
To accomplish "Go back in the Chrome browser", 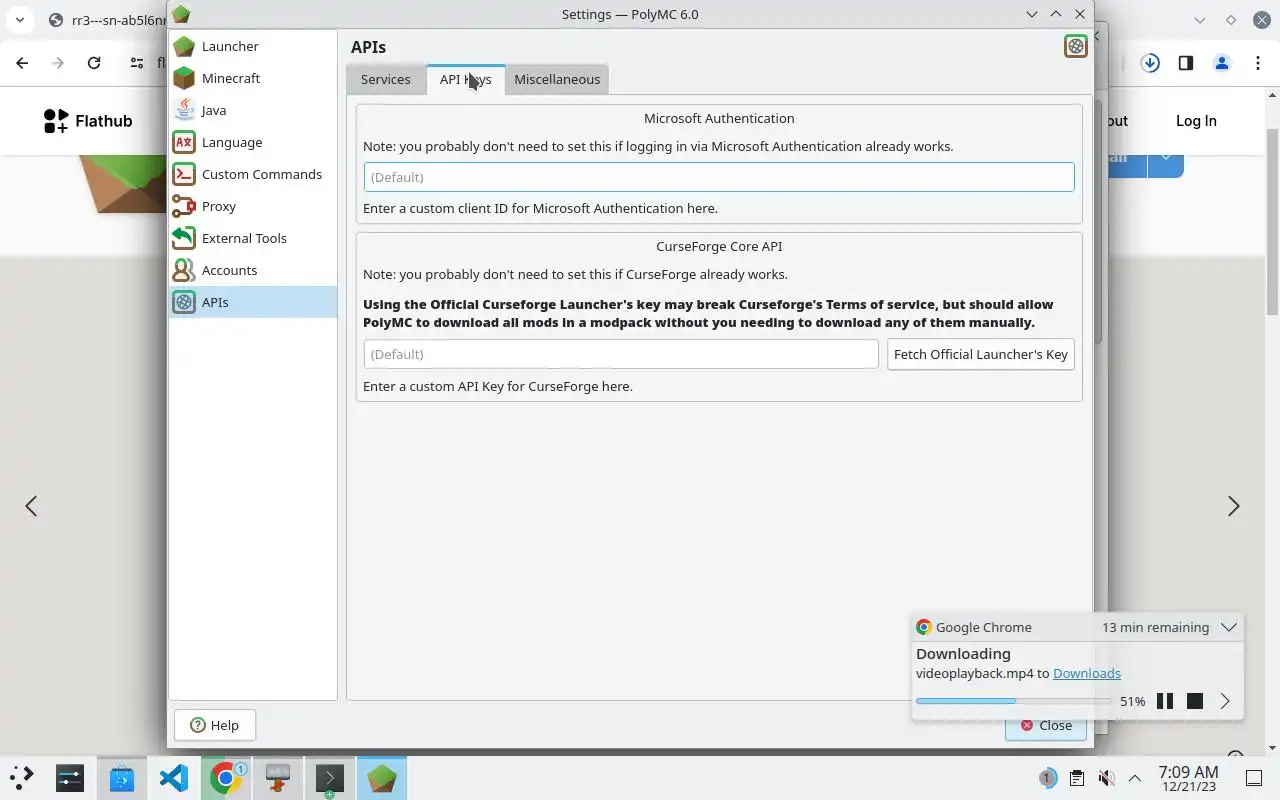I will click(22, 63).
